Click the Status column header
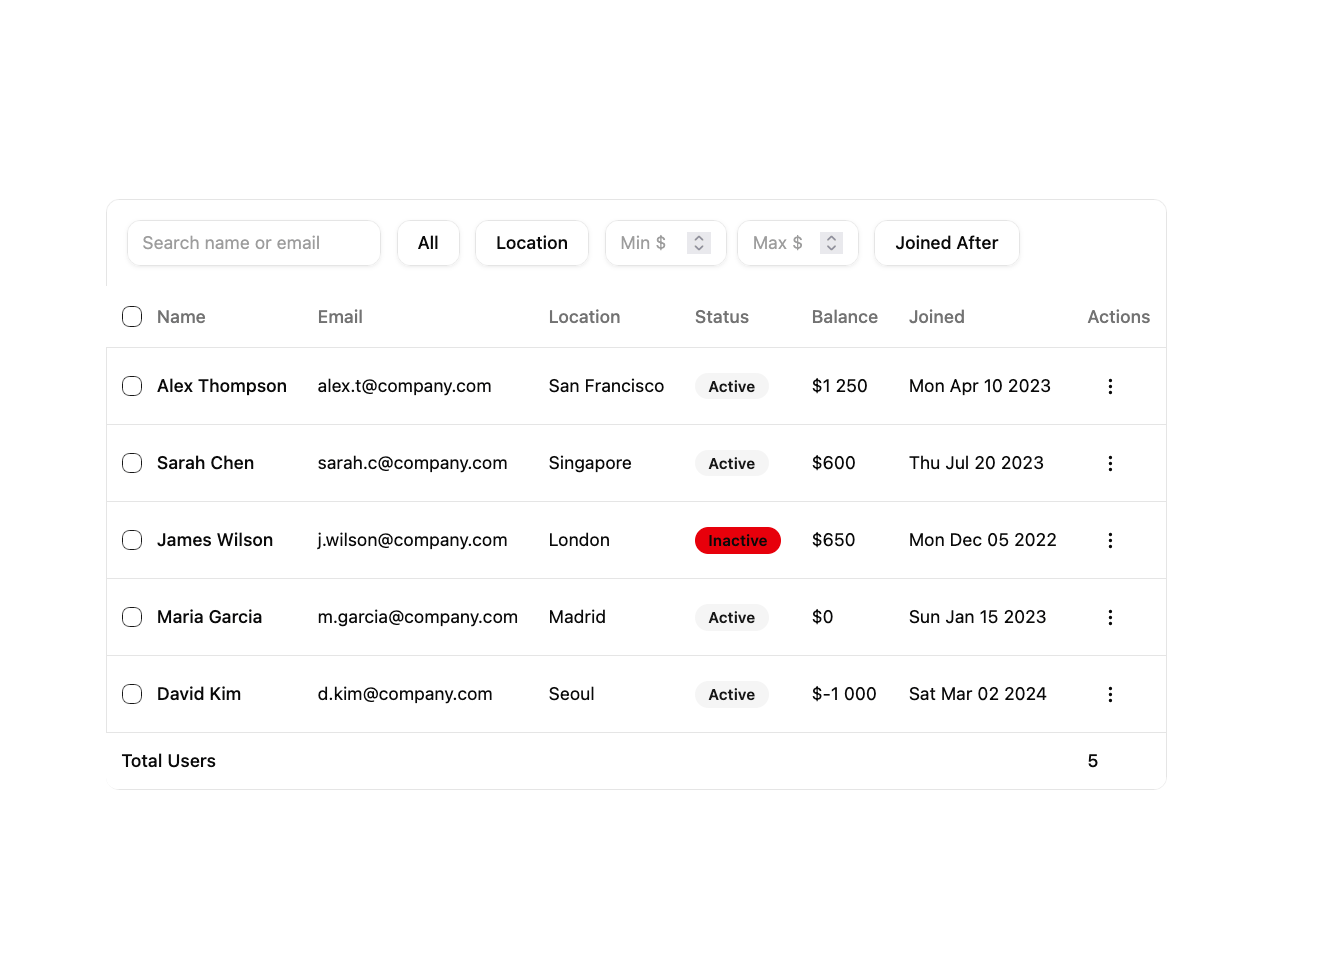The image size is (1330, 964). pos(722,317)
